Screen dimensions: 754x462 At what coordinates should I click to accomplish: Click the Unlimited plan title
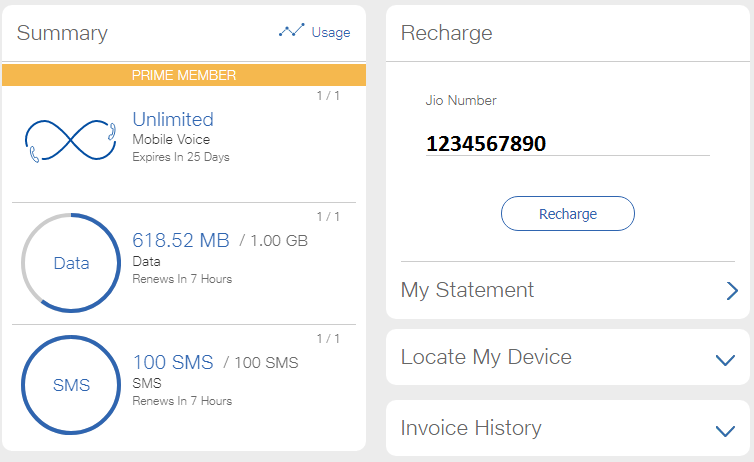click(173, 119)
